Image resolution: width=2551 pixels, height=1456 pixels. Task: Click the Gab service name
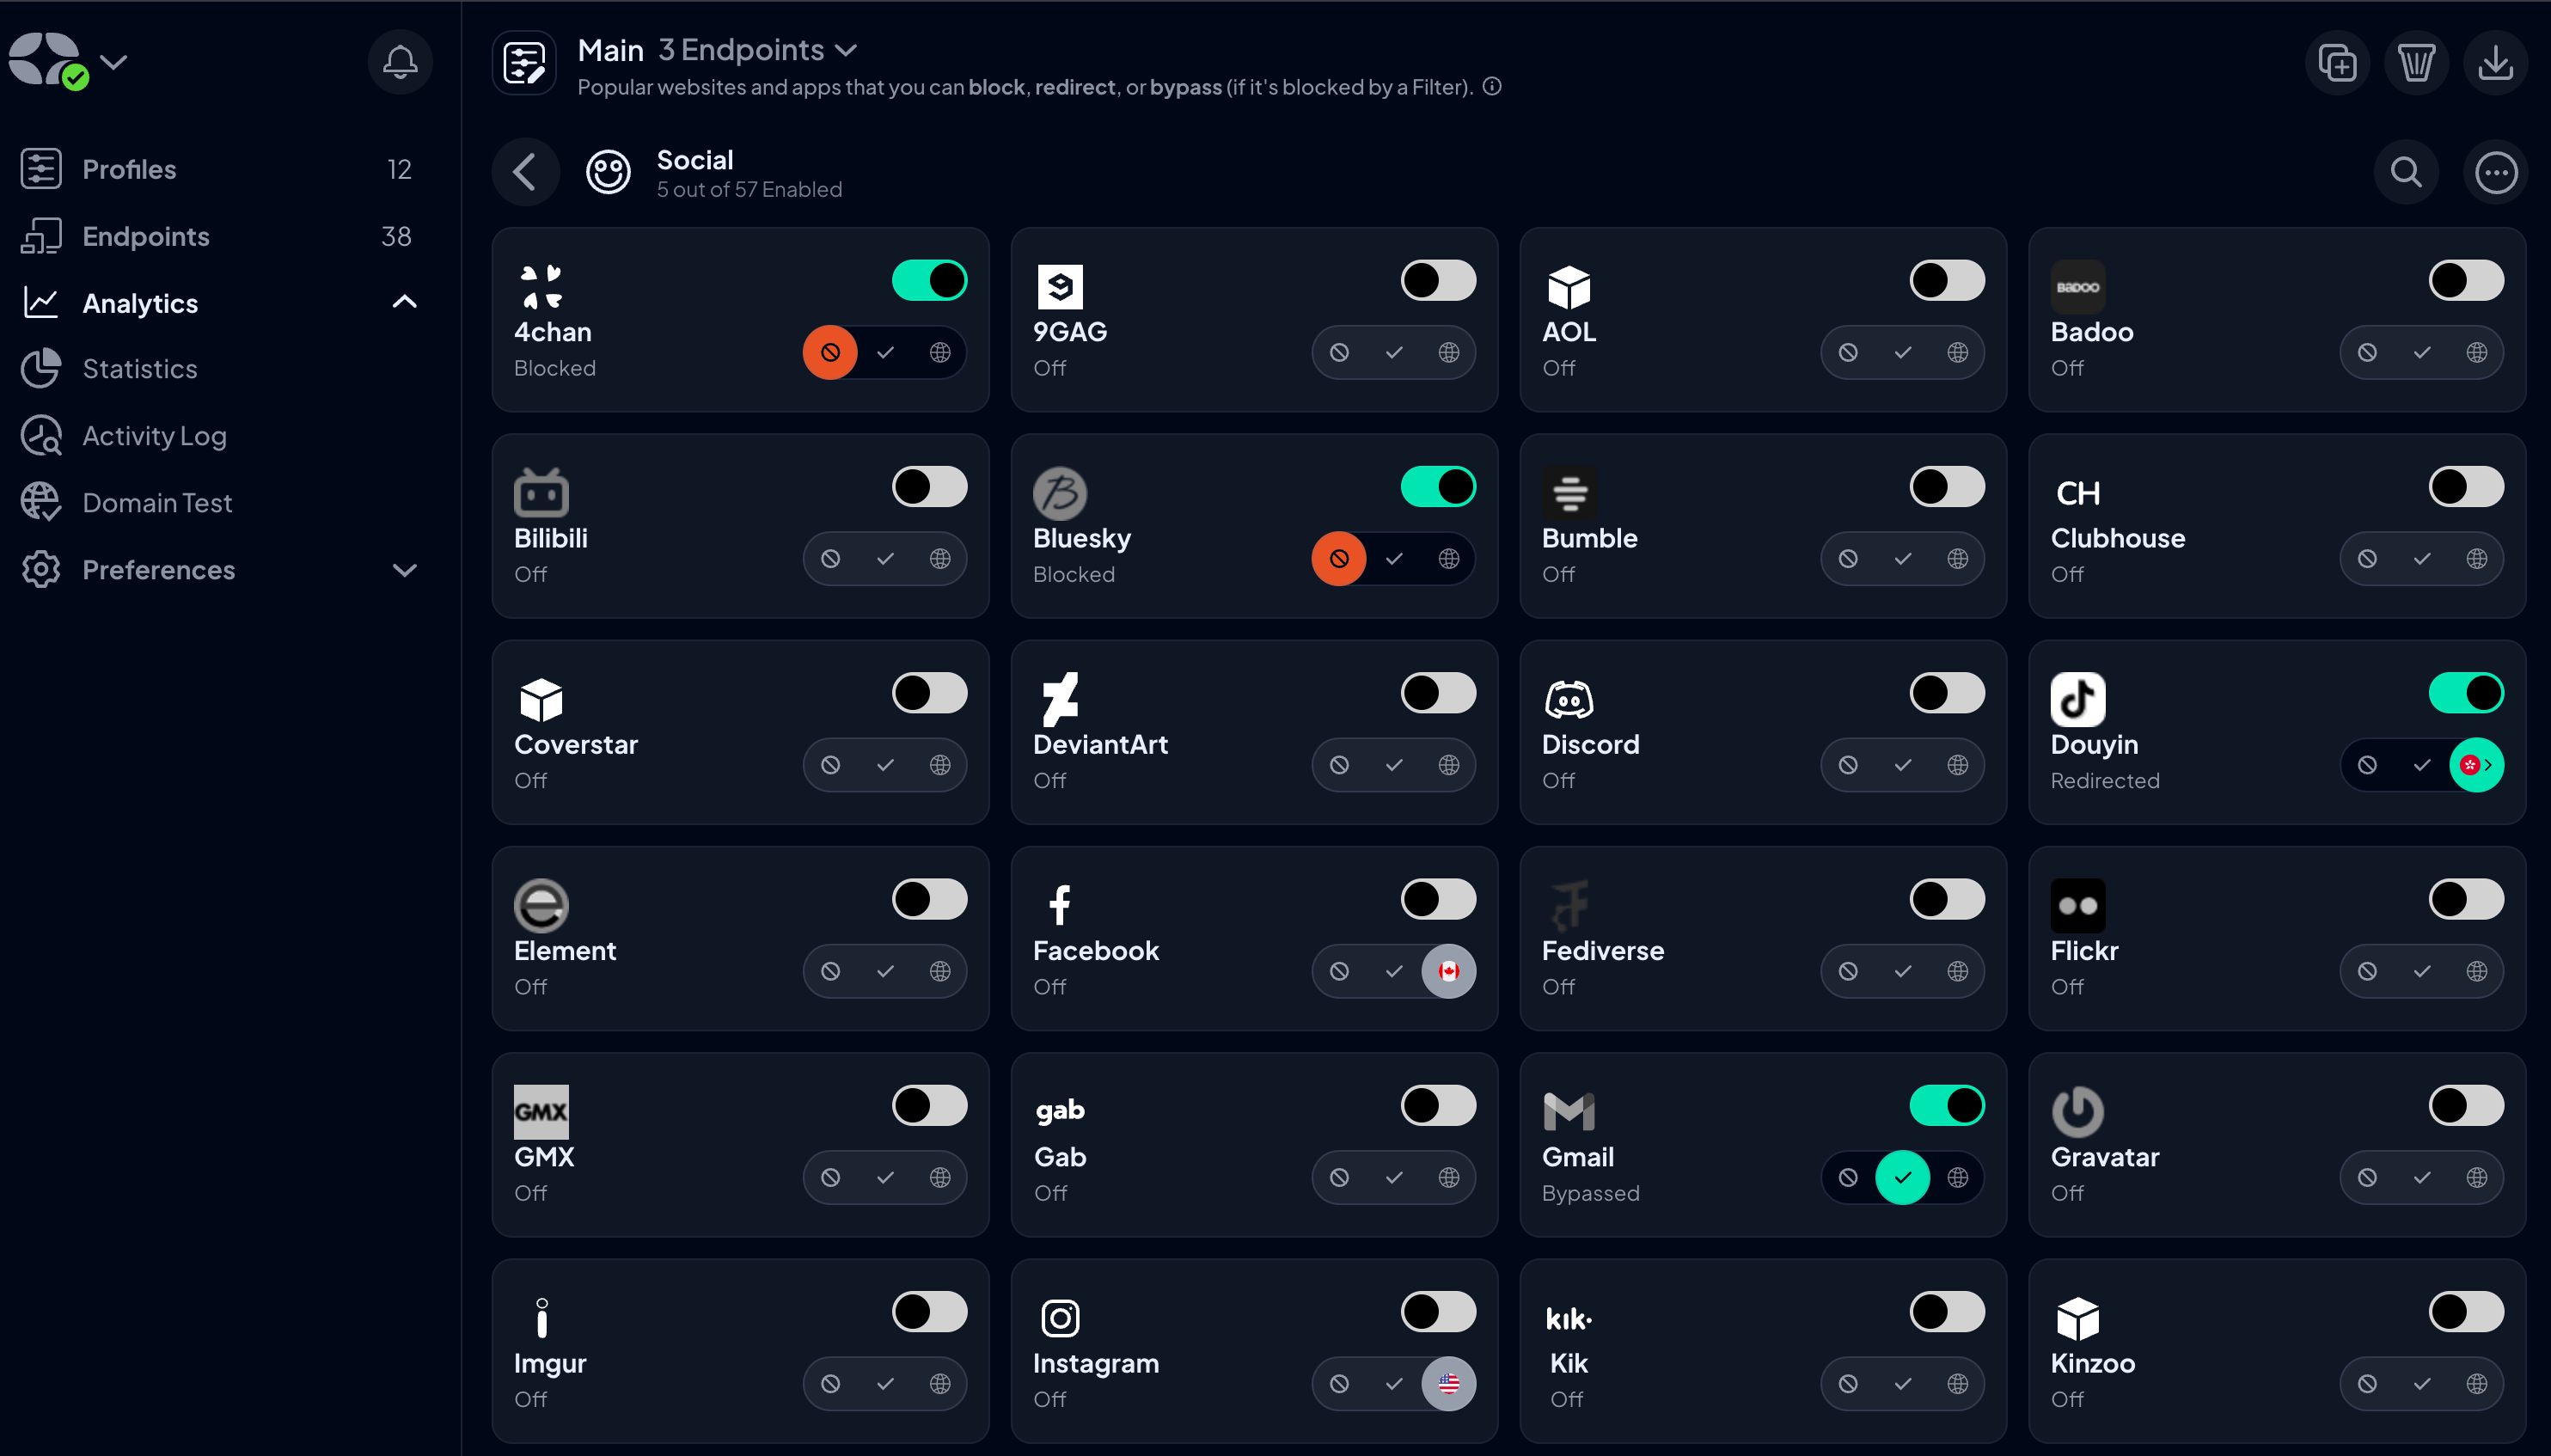(1059, 1157)
